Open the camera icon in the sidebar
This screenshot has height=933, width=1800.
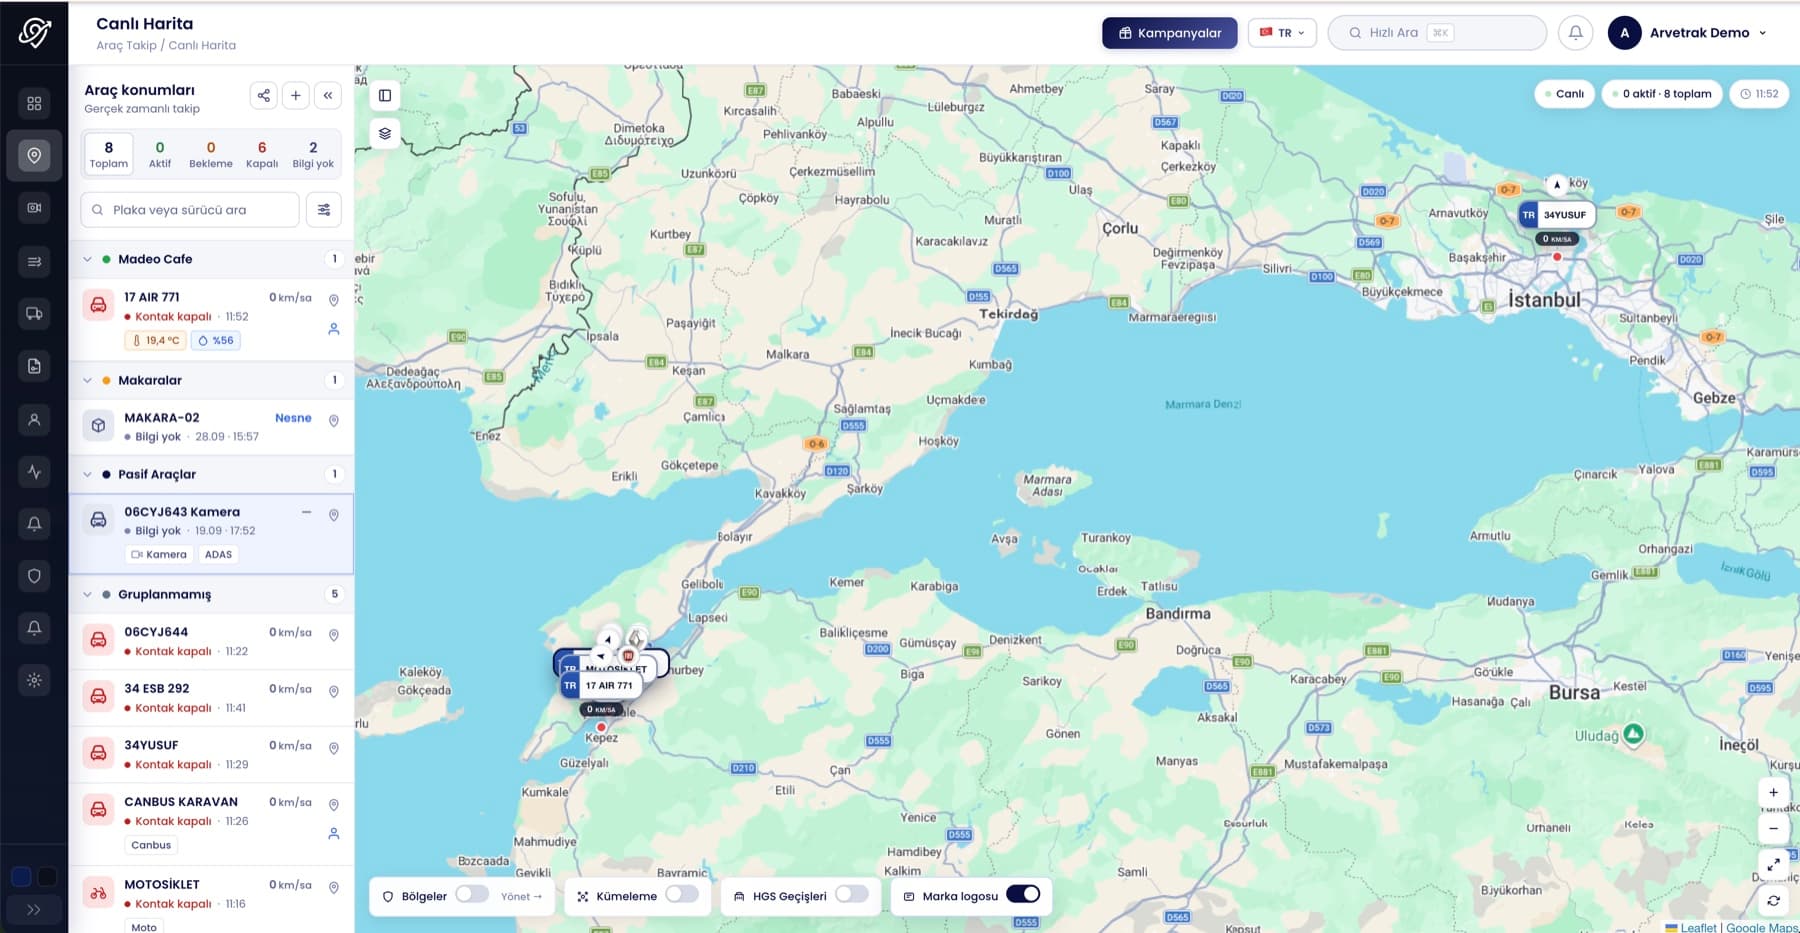tap(34, 208)
